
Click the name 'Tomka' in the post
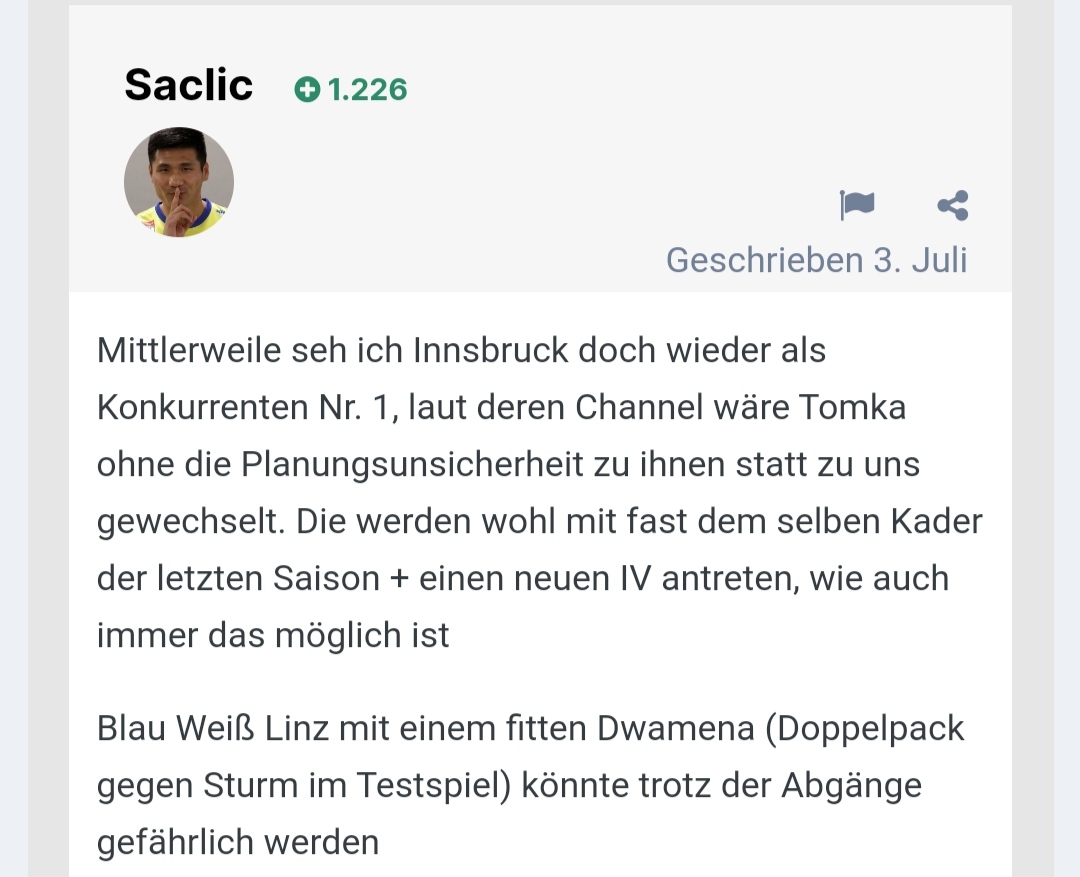coord(852,407)
